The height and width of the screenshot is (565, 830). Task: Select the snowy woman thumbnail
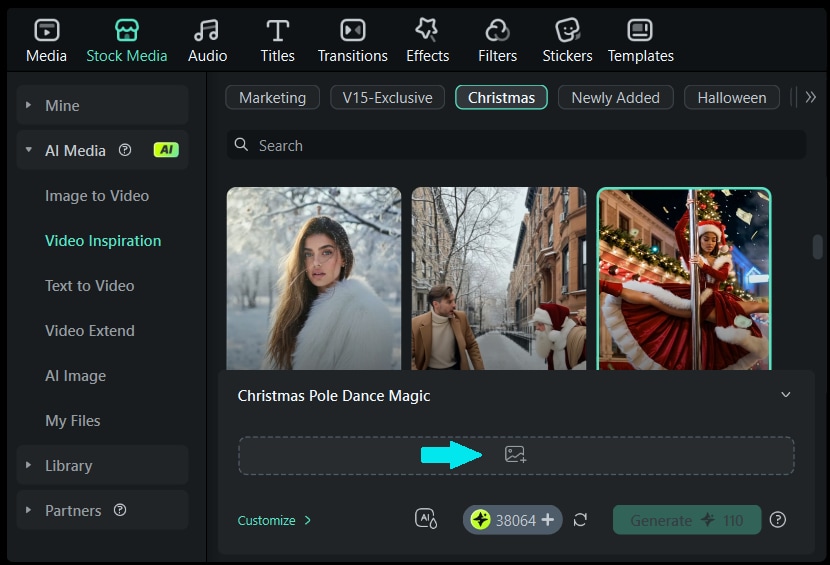(x=314, y=279)
